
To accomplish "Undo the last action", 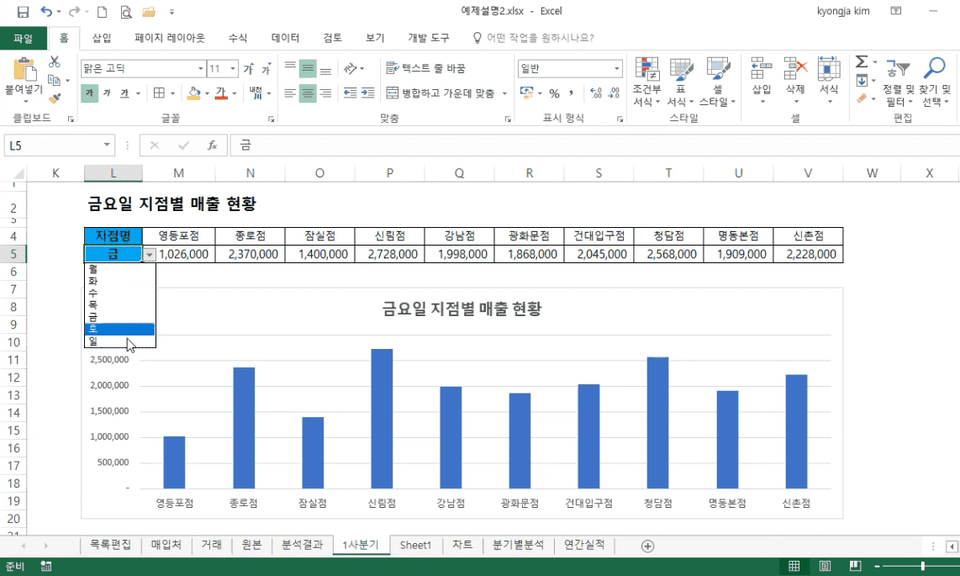I will 47,12.
